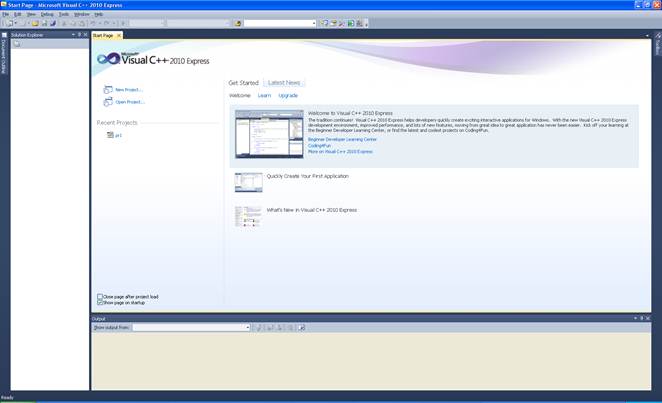Screen dimensions: 662x403
Task: Select the Upgrade sub-tab
Action: (x=288, y=96)
